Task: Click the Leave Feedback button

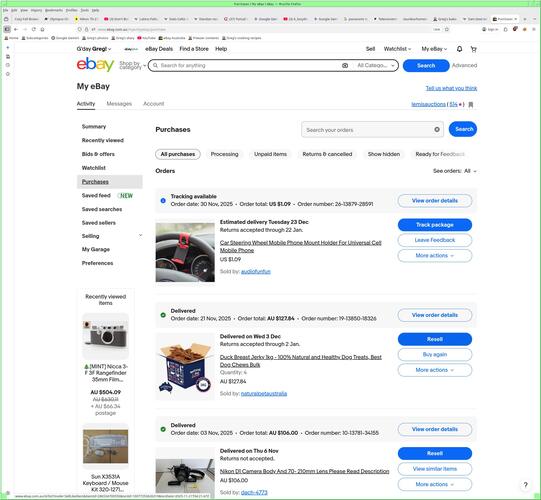Action: click(435, 240)
